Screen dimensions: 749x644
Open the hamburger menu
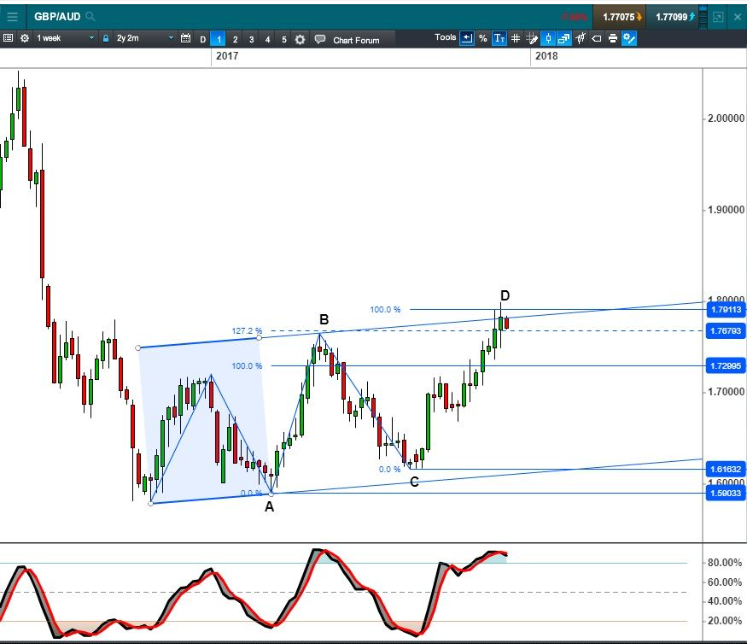click(13, 17)
